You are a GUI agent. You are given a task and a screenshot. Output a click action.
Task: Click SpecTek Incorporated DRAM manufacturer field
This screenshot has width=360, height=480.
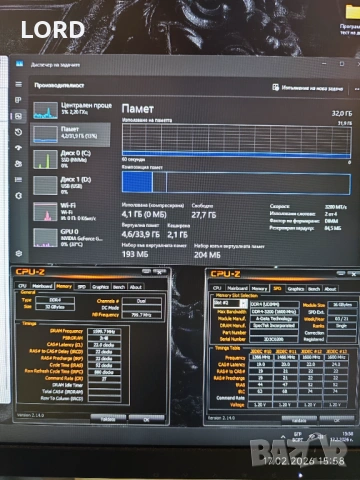coord(274,325)
